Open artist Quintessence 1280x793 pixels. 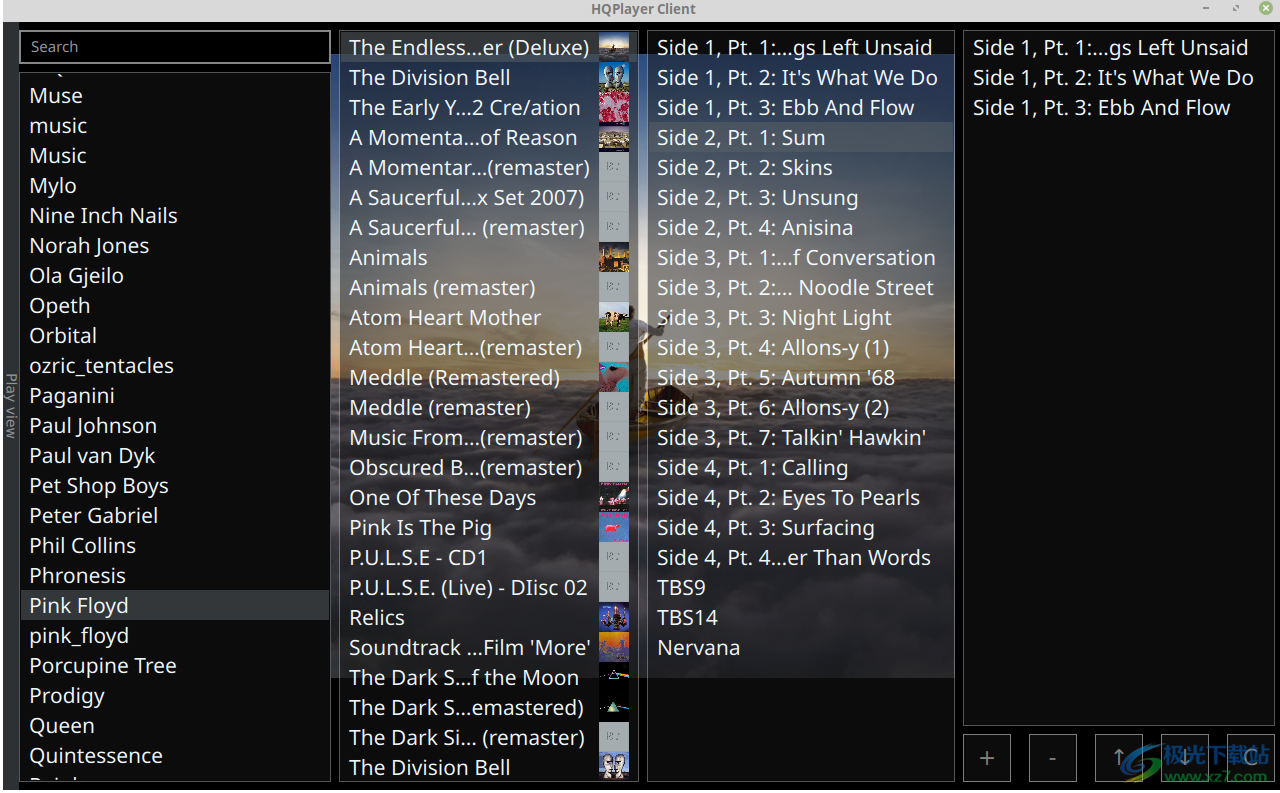pos(175,756)
